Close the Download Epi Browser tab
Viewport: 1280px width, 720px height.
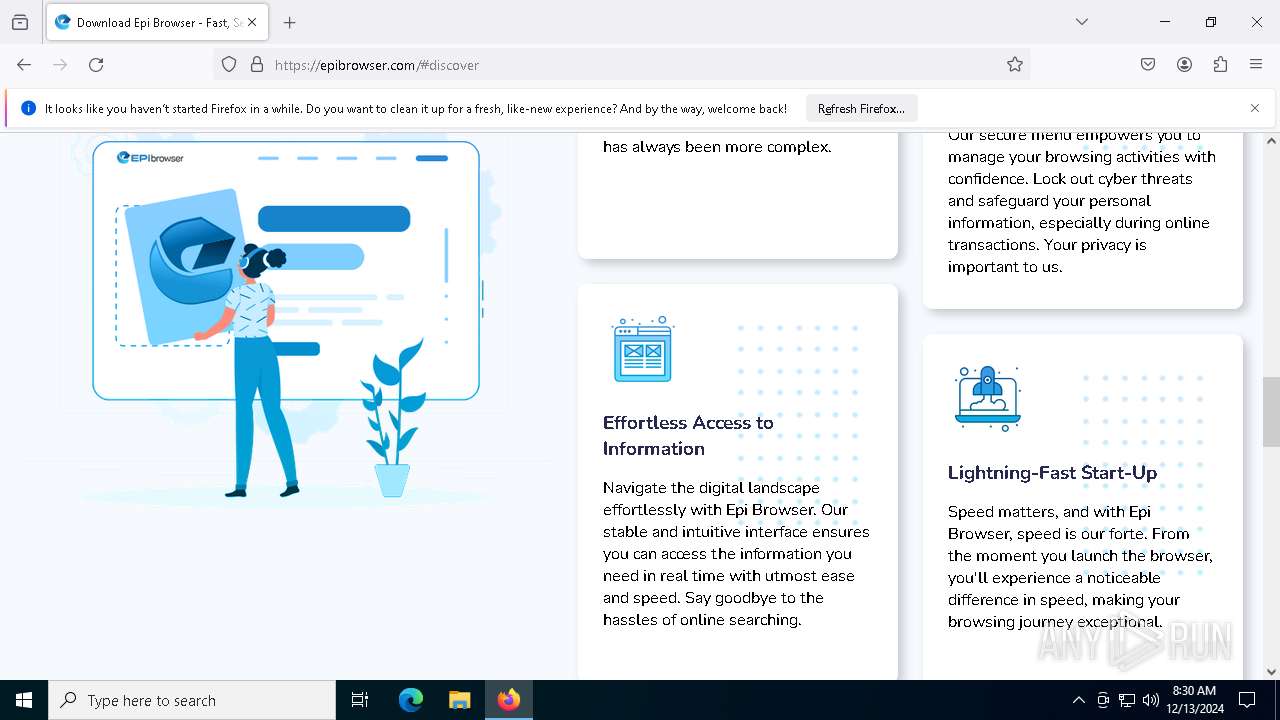coord(252,22)
